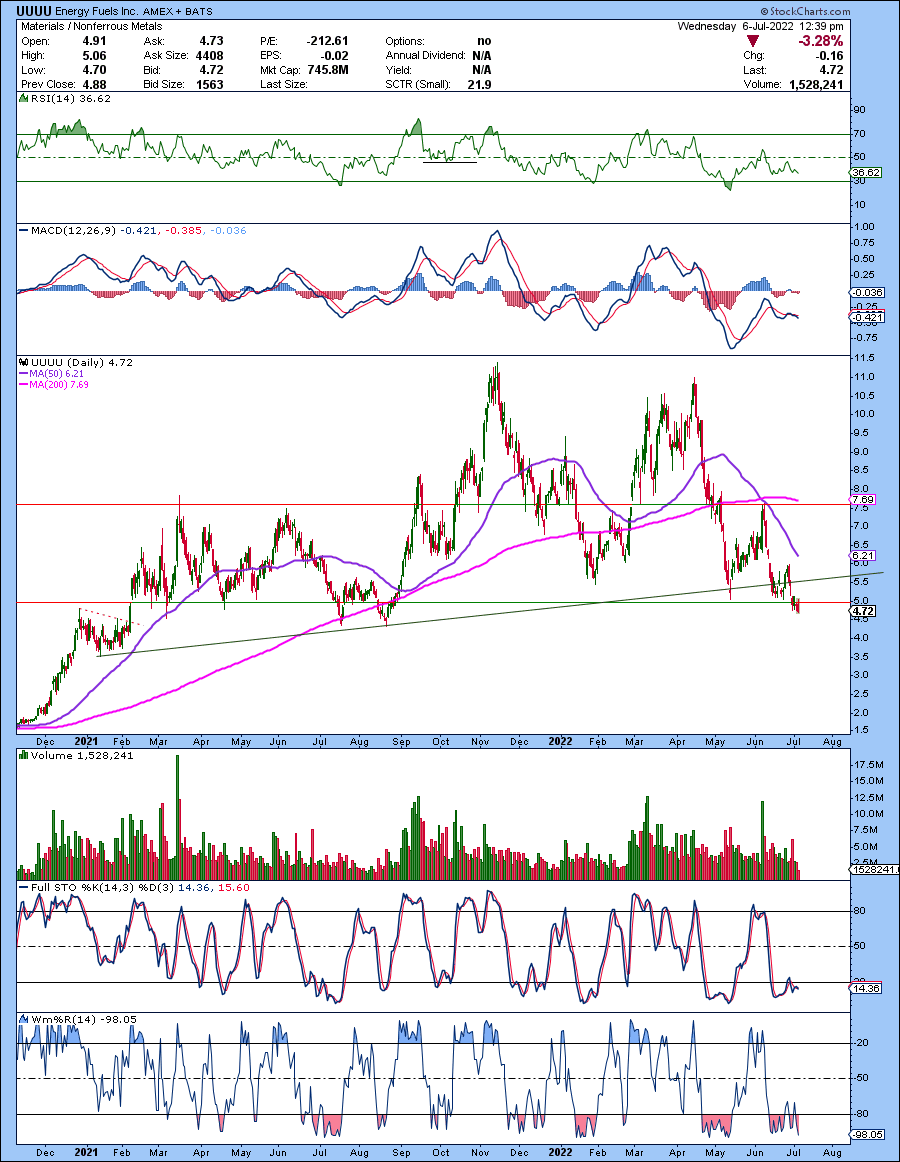Screen dimensions: 900x1162
Task: Click the Wm%R(14) legend icon
Action: pos(23,1020)
